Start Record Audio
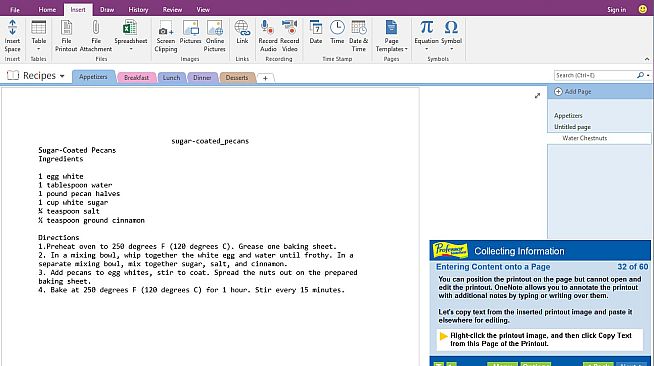 point(267,35)
